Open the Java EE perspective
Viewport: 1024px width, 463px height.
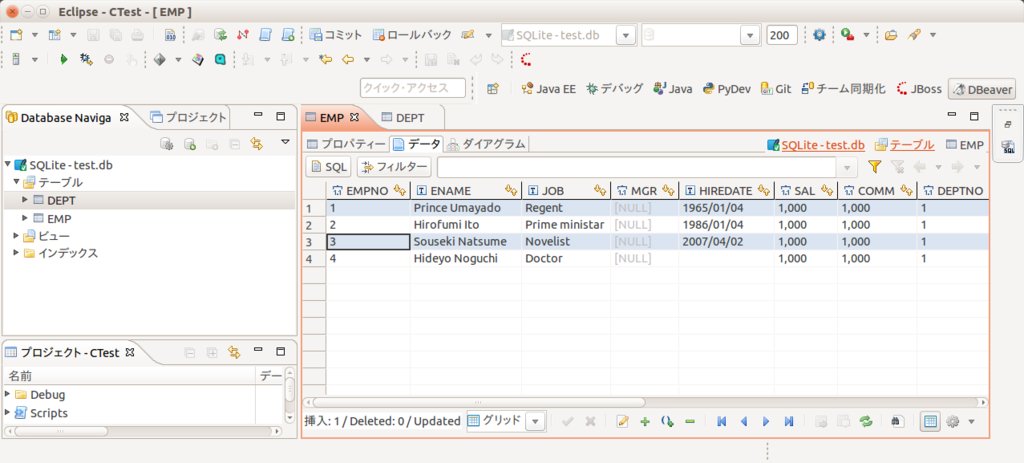click(x=549, y=89)
